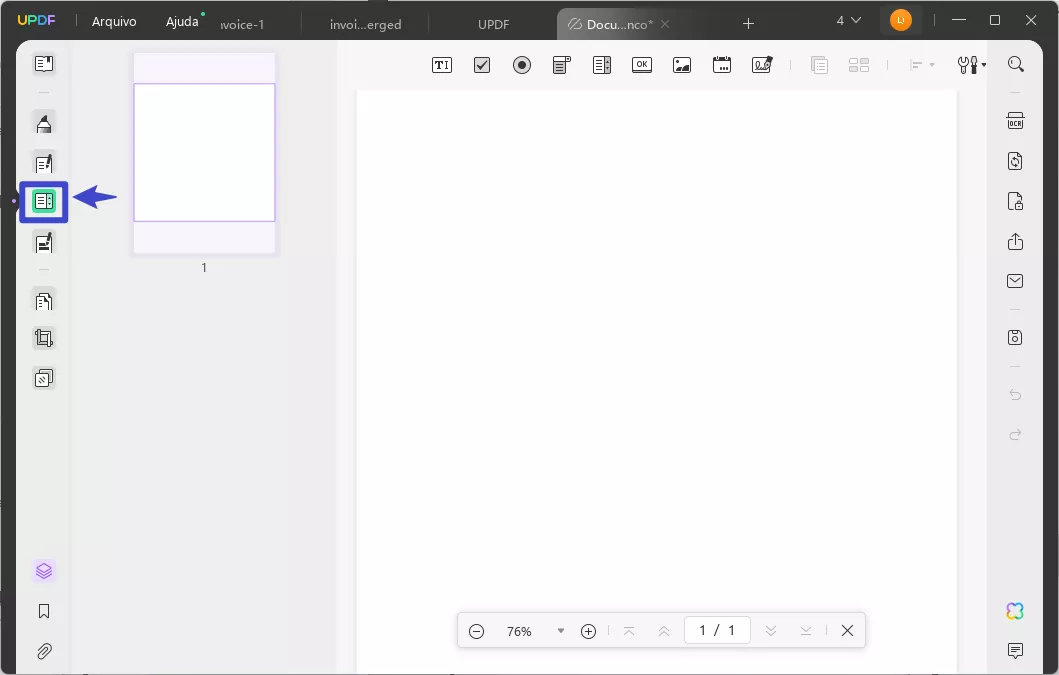Add an image field to the form

click(681, 65)
